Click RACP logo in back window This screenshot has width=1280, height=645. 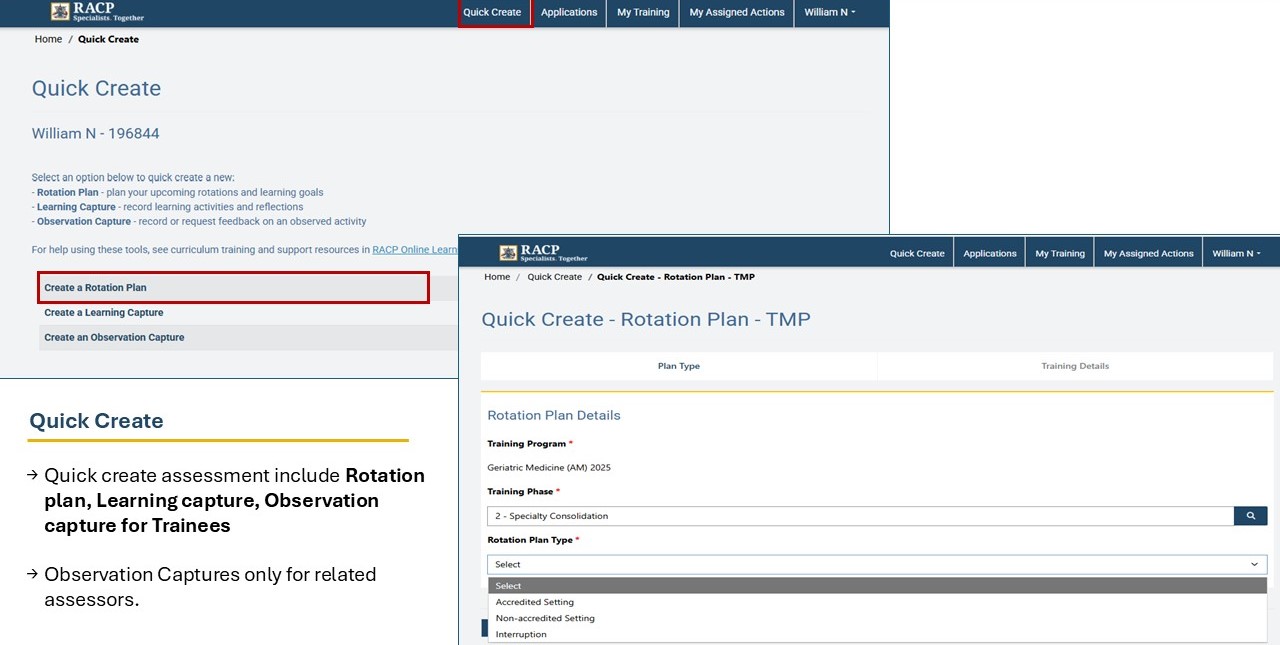(x=97, y=12)
